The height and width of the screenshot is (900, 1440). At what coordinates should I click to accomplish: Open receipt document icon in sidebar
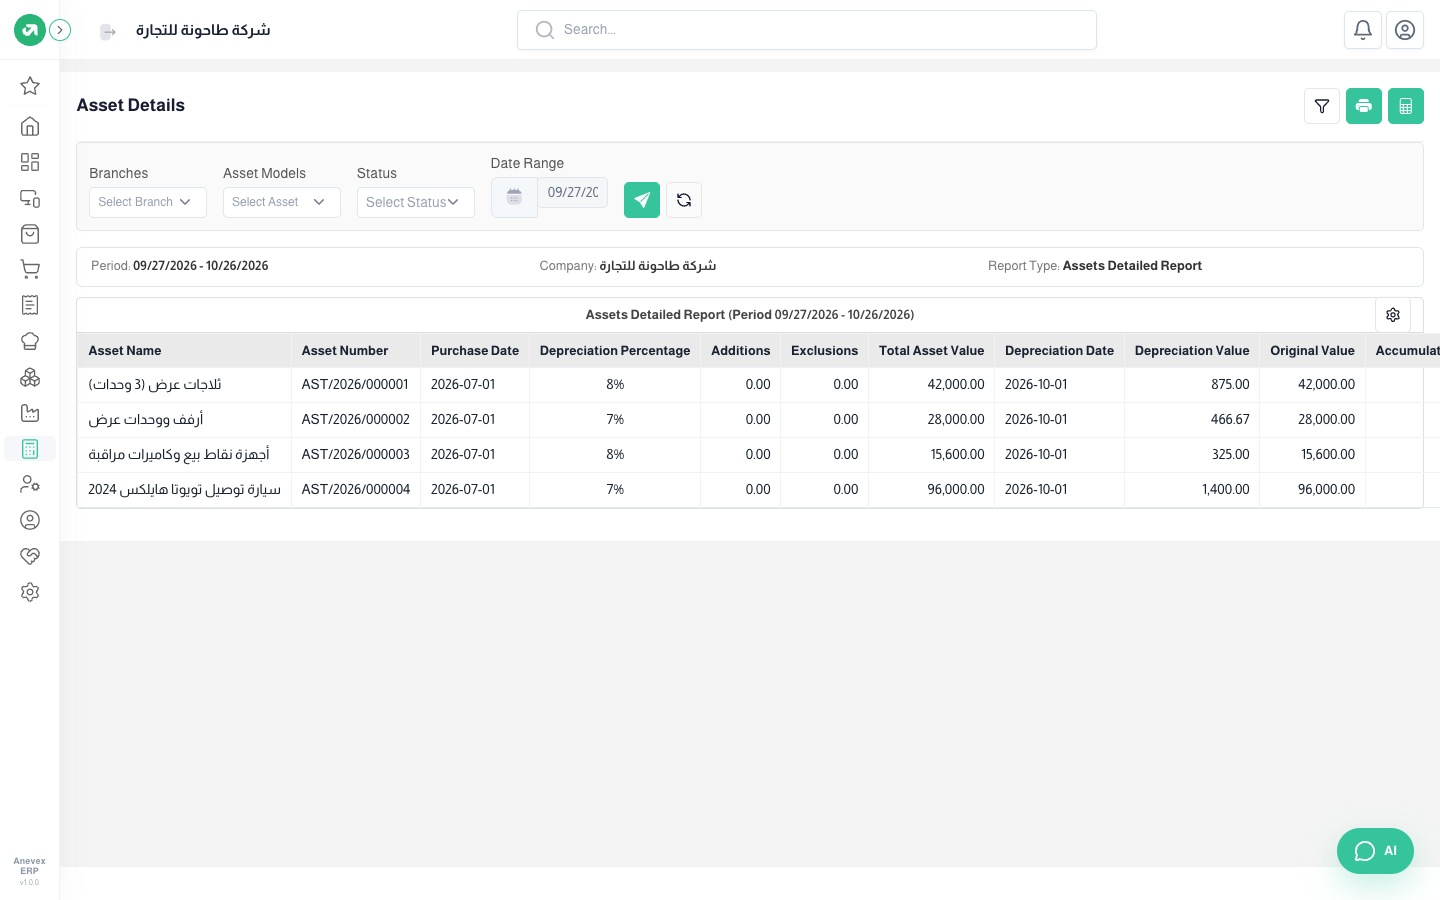(30, 305)
